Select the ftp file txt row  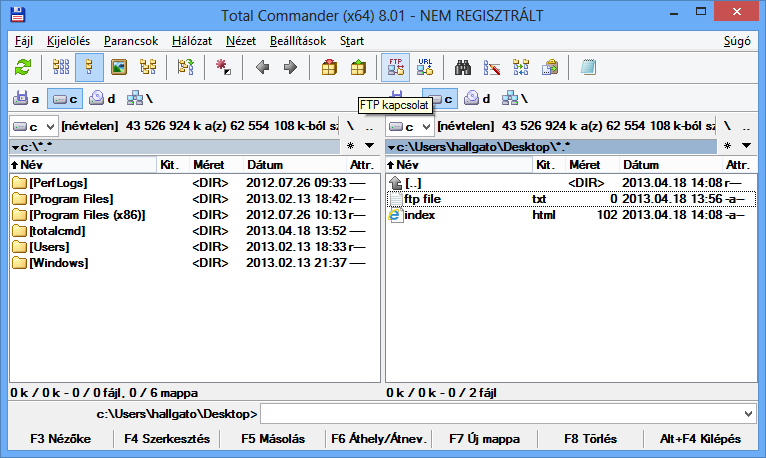tap(571, 199)
